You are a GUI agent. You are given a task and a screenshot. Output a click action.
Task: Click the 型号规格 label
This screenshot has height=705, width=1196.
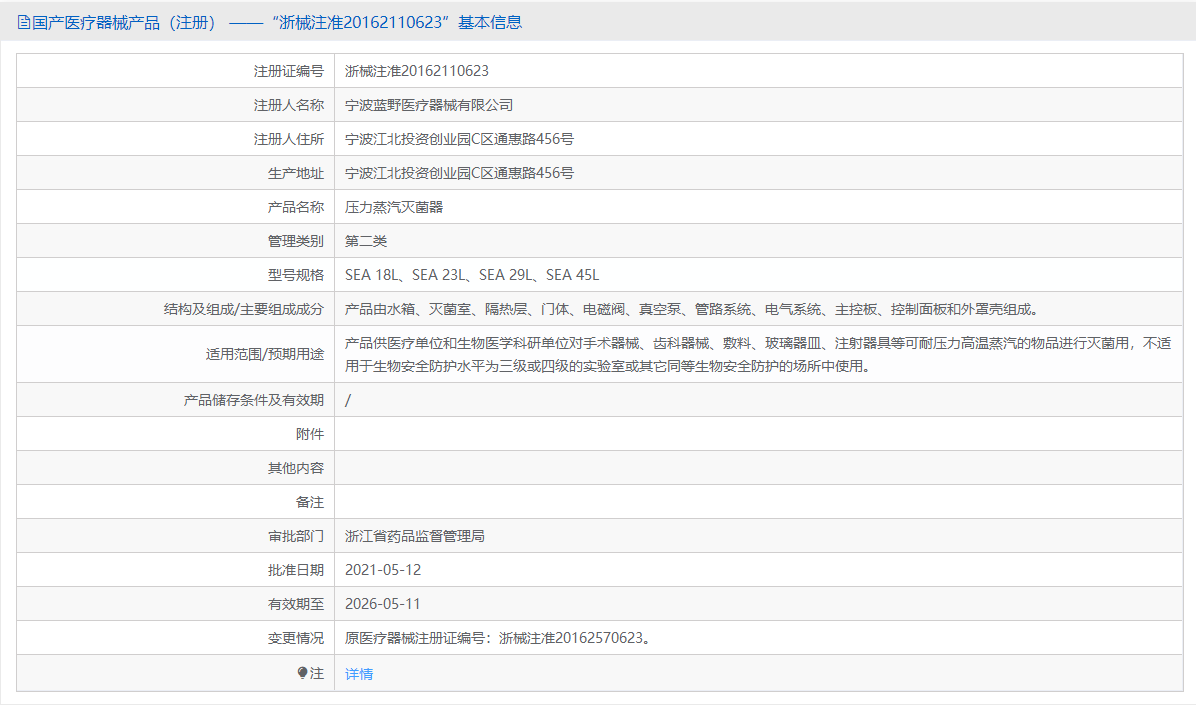click(296, 275)
